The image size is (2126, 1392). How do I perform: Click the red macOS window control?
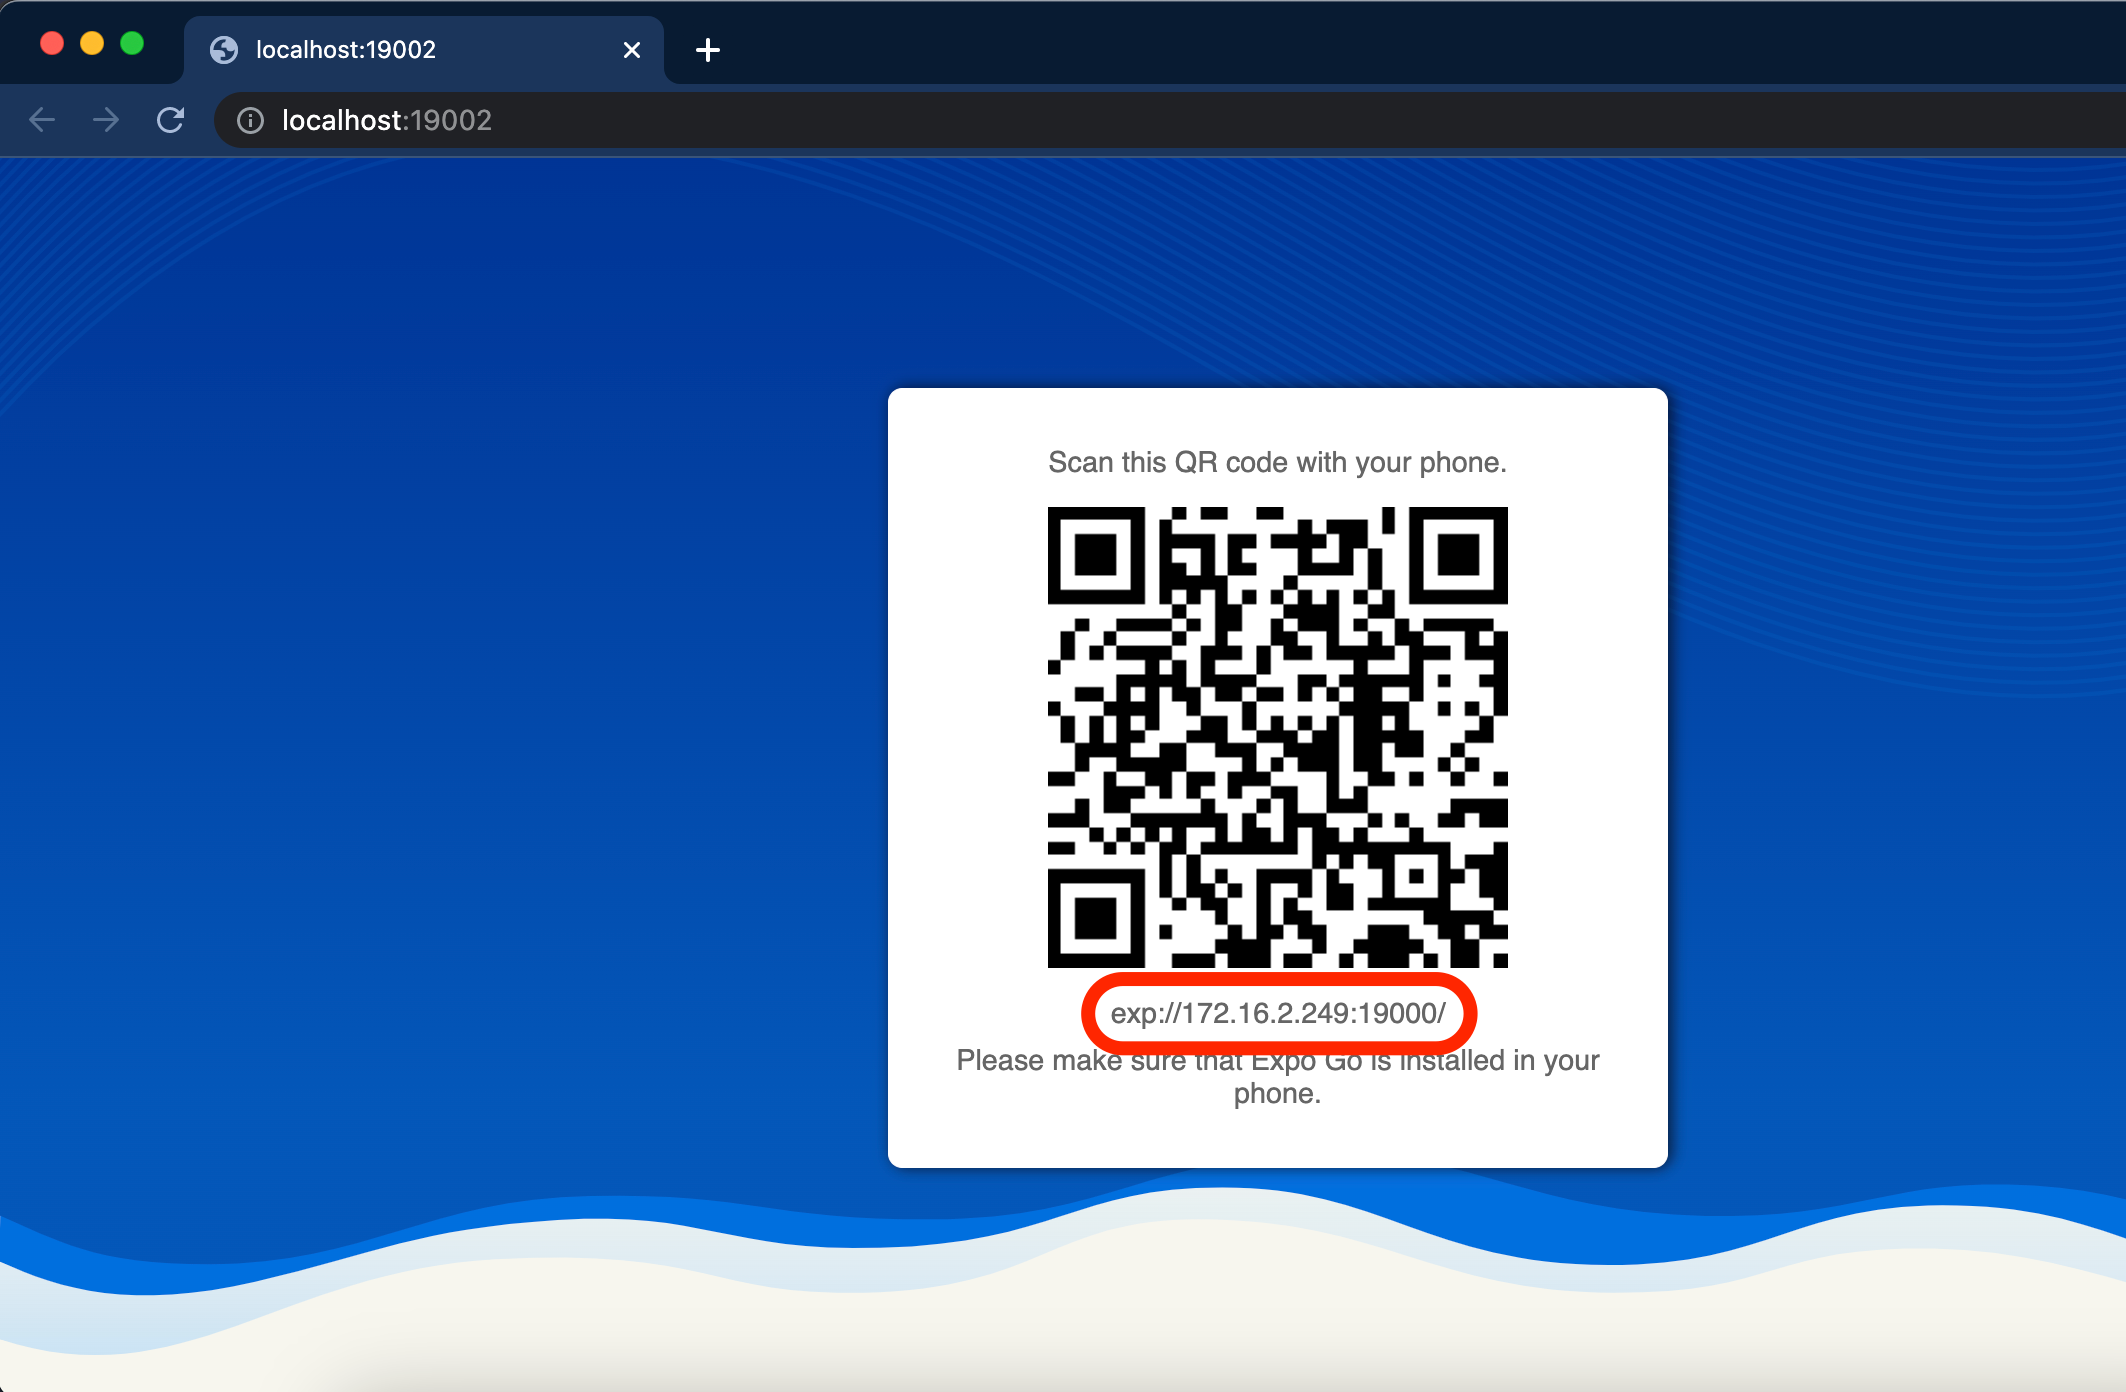coord(53,43)
